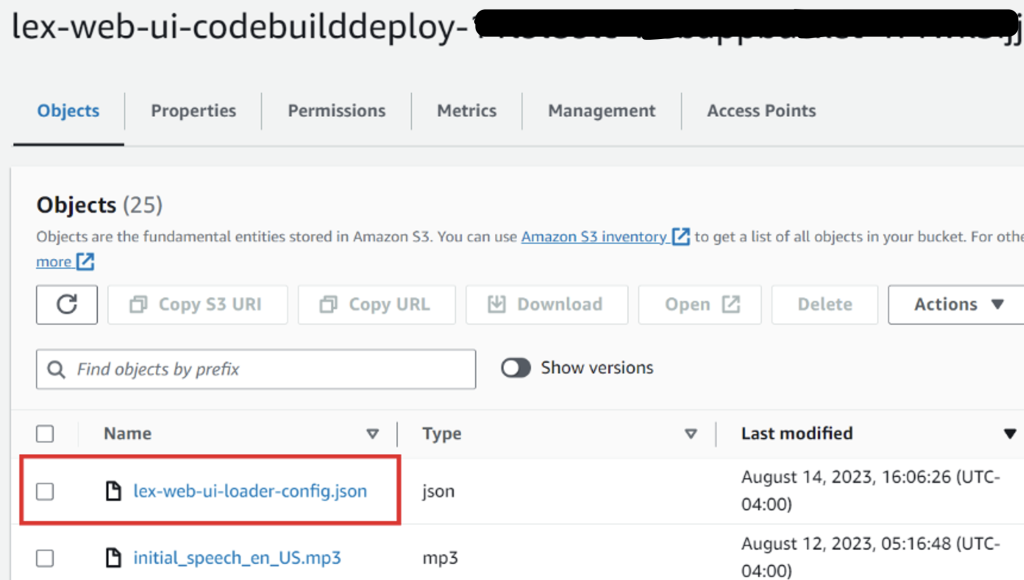Click the Copy URL button
Image resolution: width=1024 pixels, height=580 pixels.
(x=376, y=304)
